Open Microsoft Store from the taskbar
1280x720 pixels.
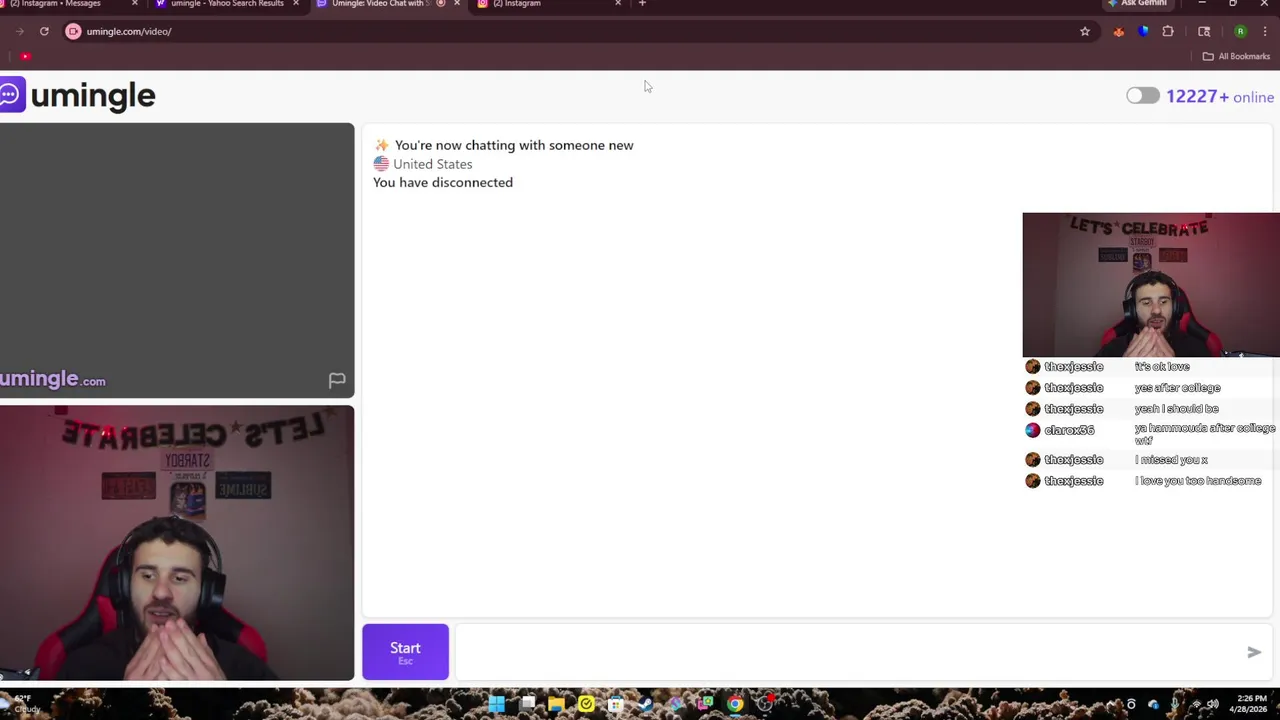[616, 704]
